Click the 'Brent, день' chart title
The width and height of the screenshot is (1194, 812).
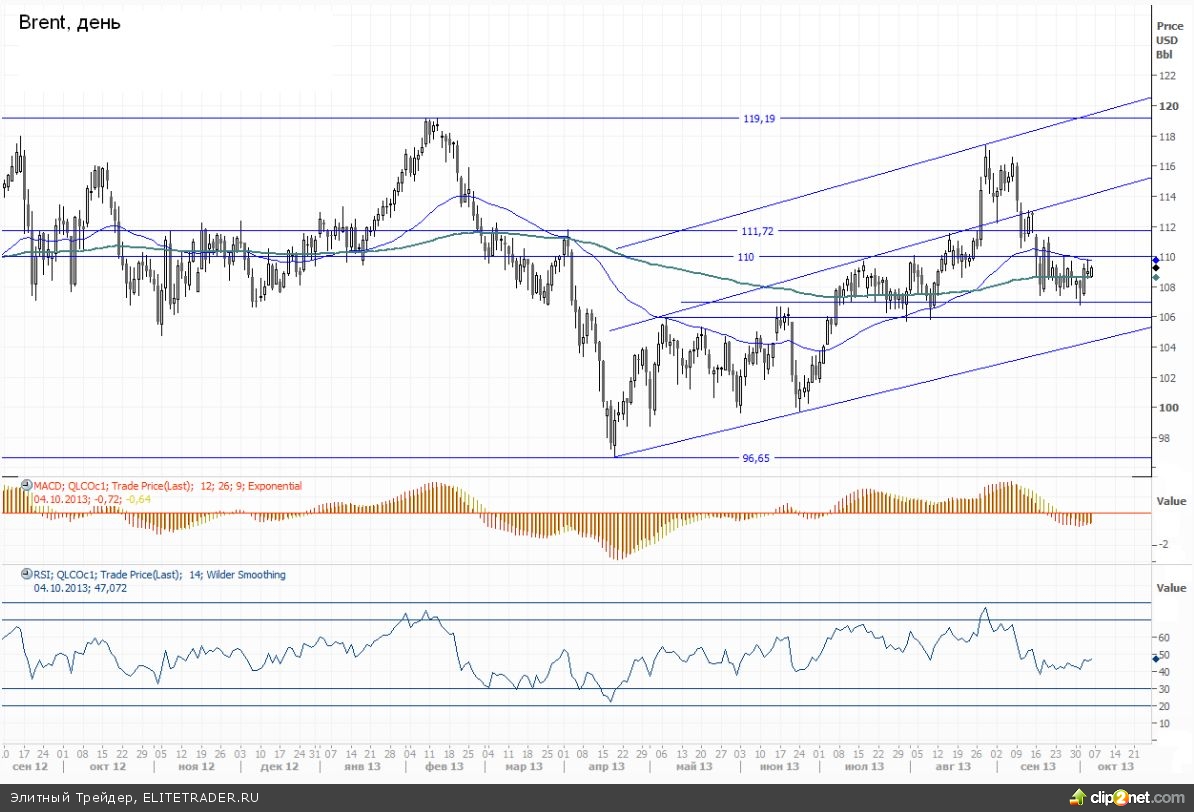click(70, 22)
